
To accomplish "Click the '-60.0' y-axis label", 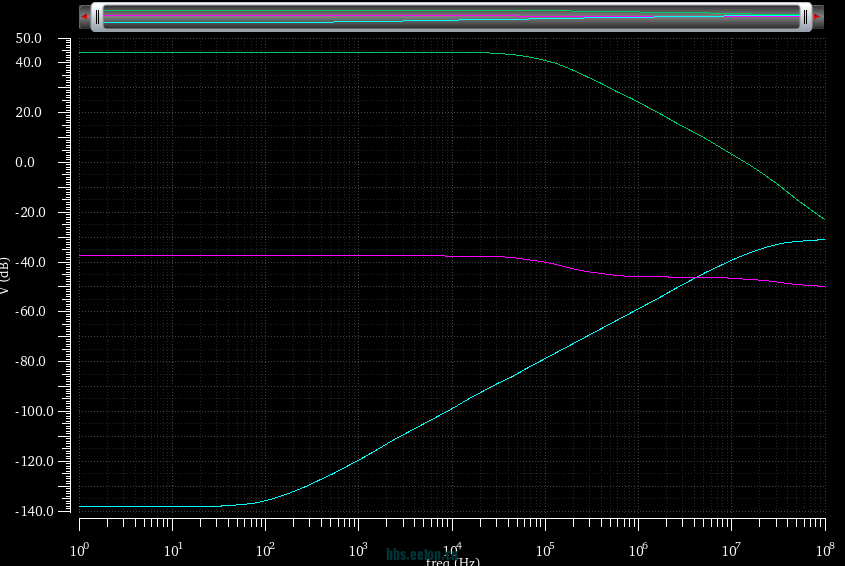I will [x=30, y=312].
